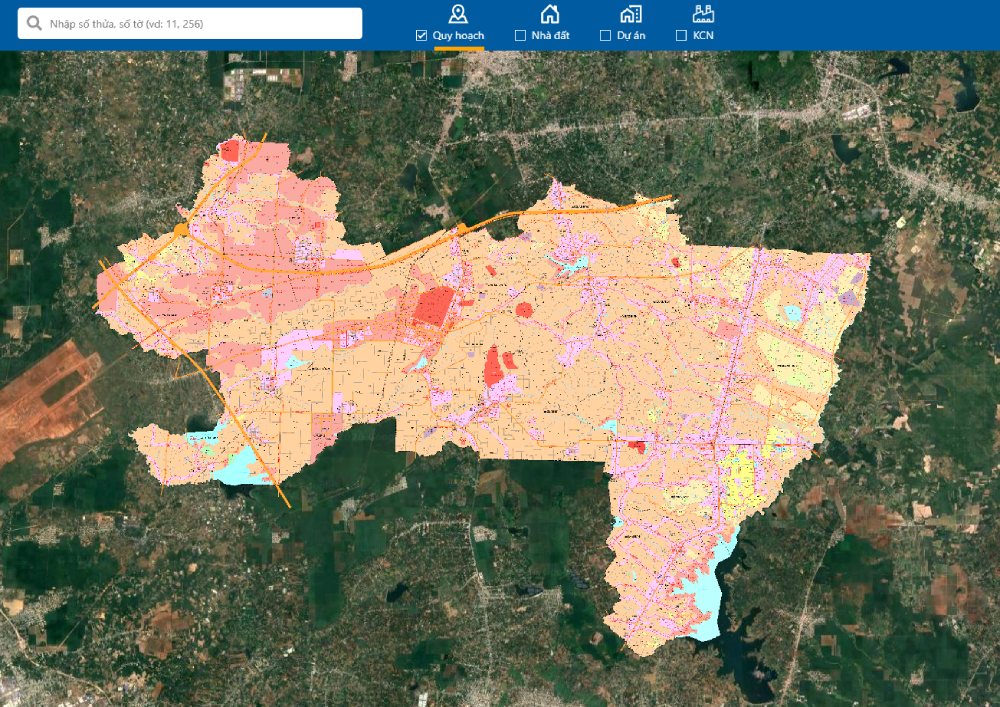
Task: Click the orange circular interchange in the northwest
Action: point(181,230)
